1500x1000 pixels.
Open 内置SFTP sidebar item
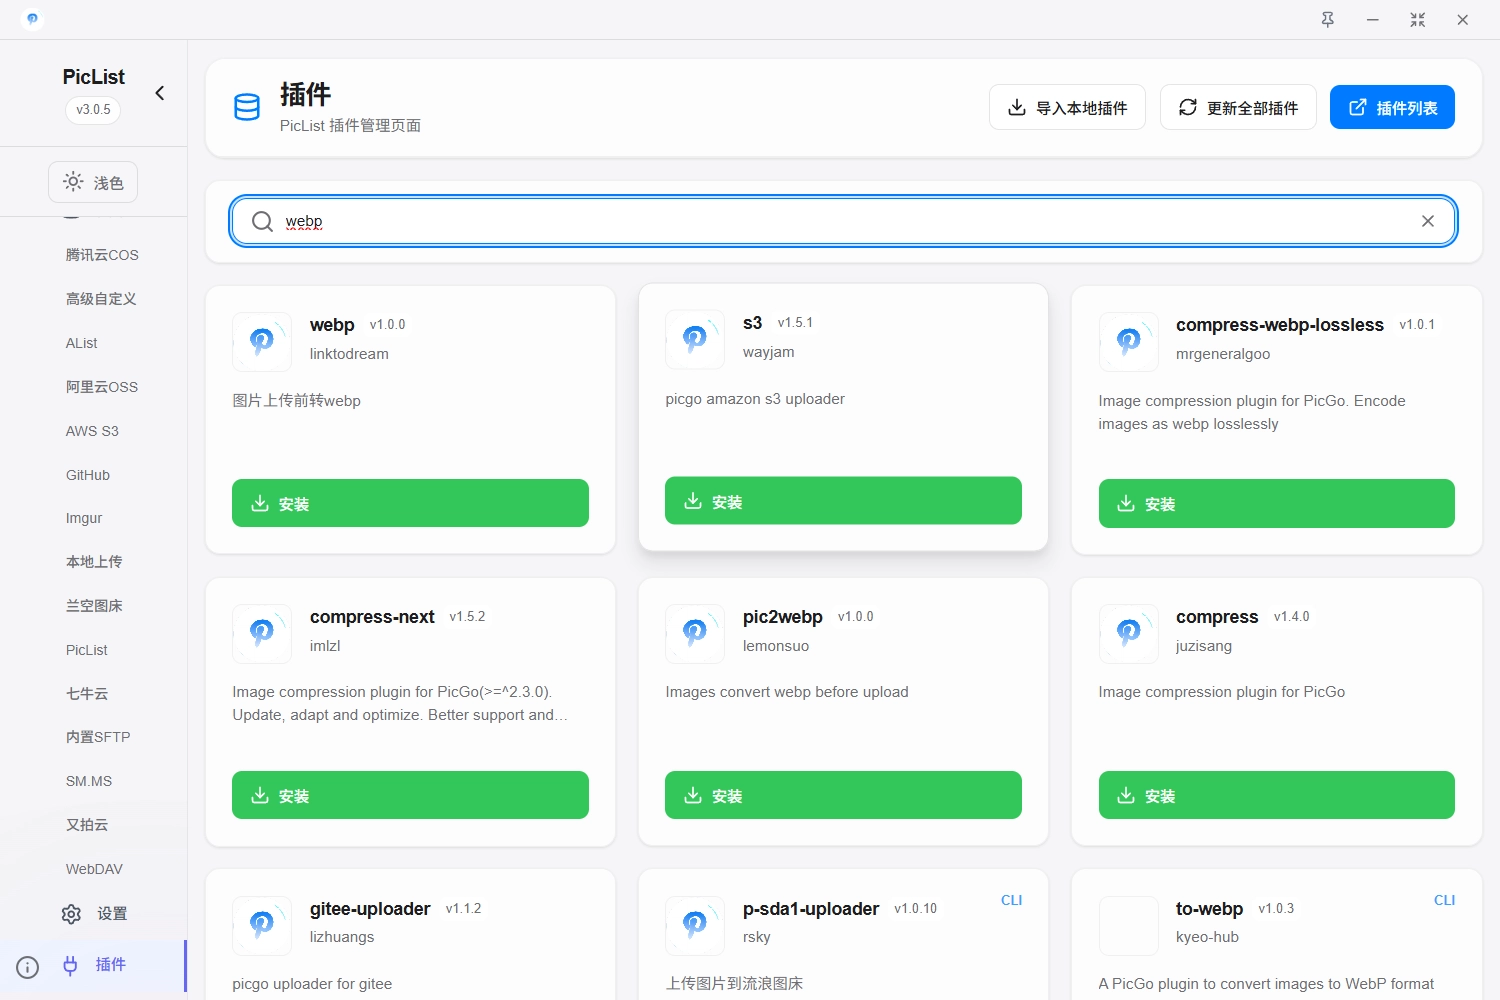point(98,737)
